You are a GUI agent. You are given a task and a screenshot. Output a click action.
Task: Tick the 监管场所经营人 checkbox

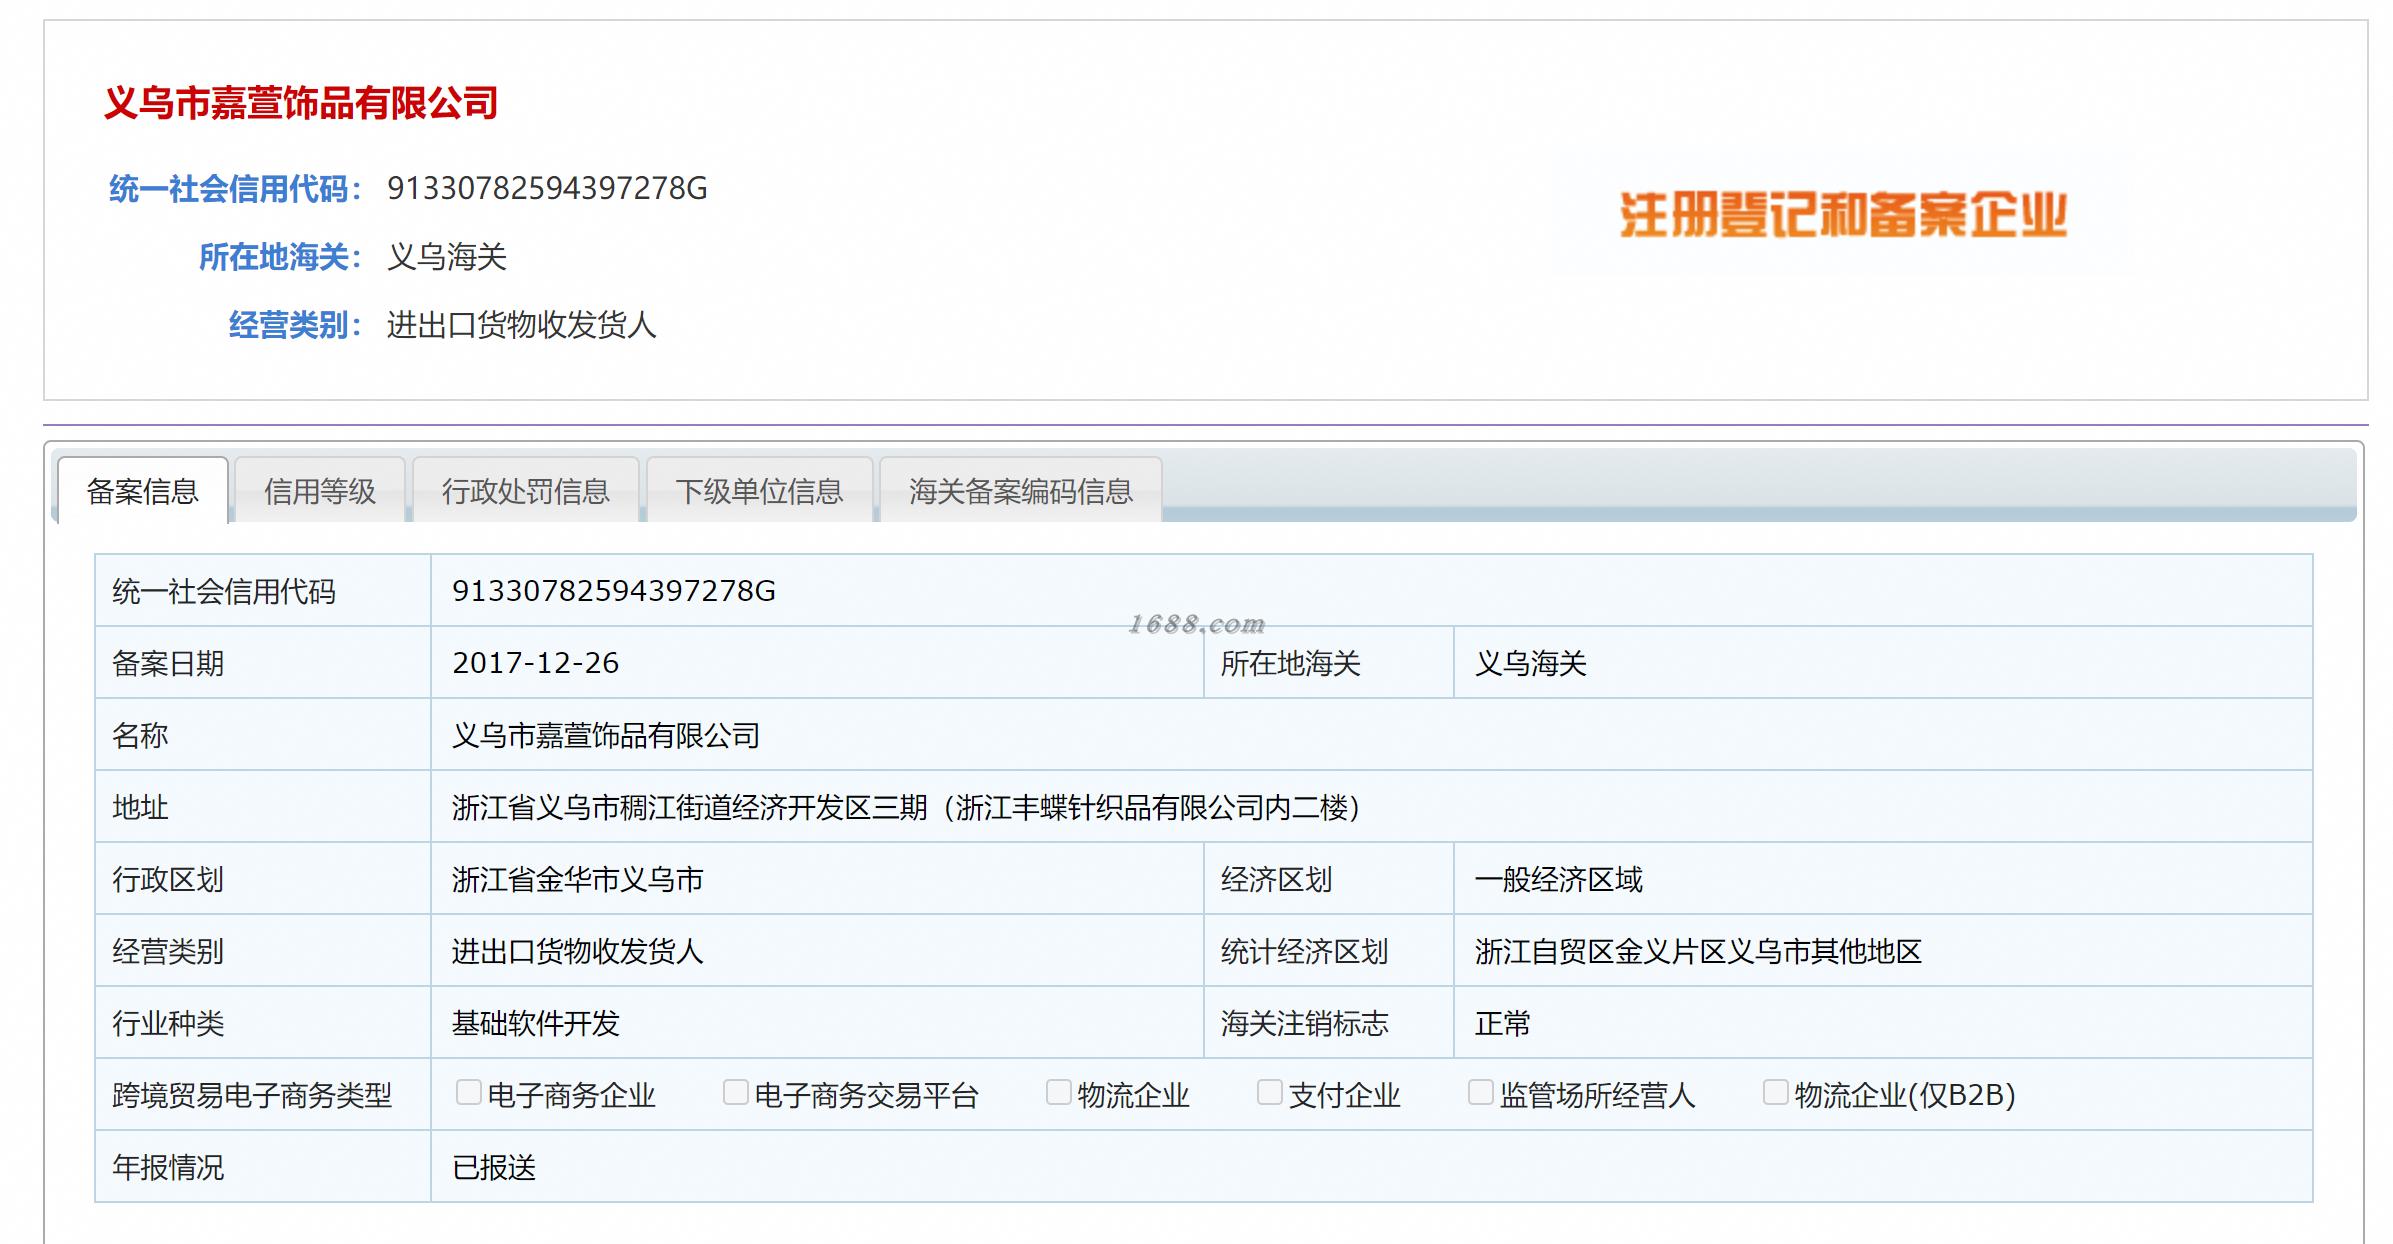pyautogui.click(x=1480, y=1092)
